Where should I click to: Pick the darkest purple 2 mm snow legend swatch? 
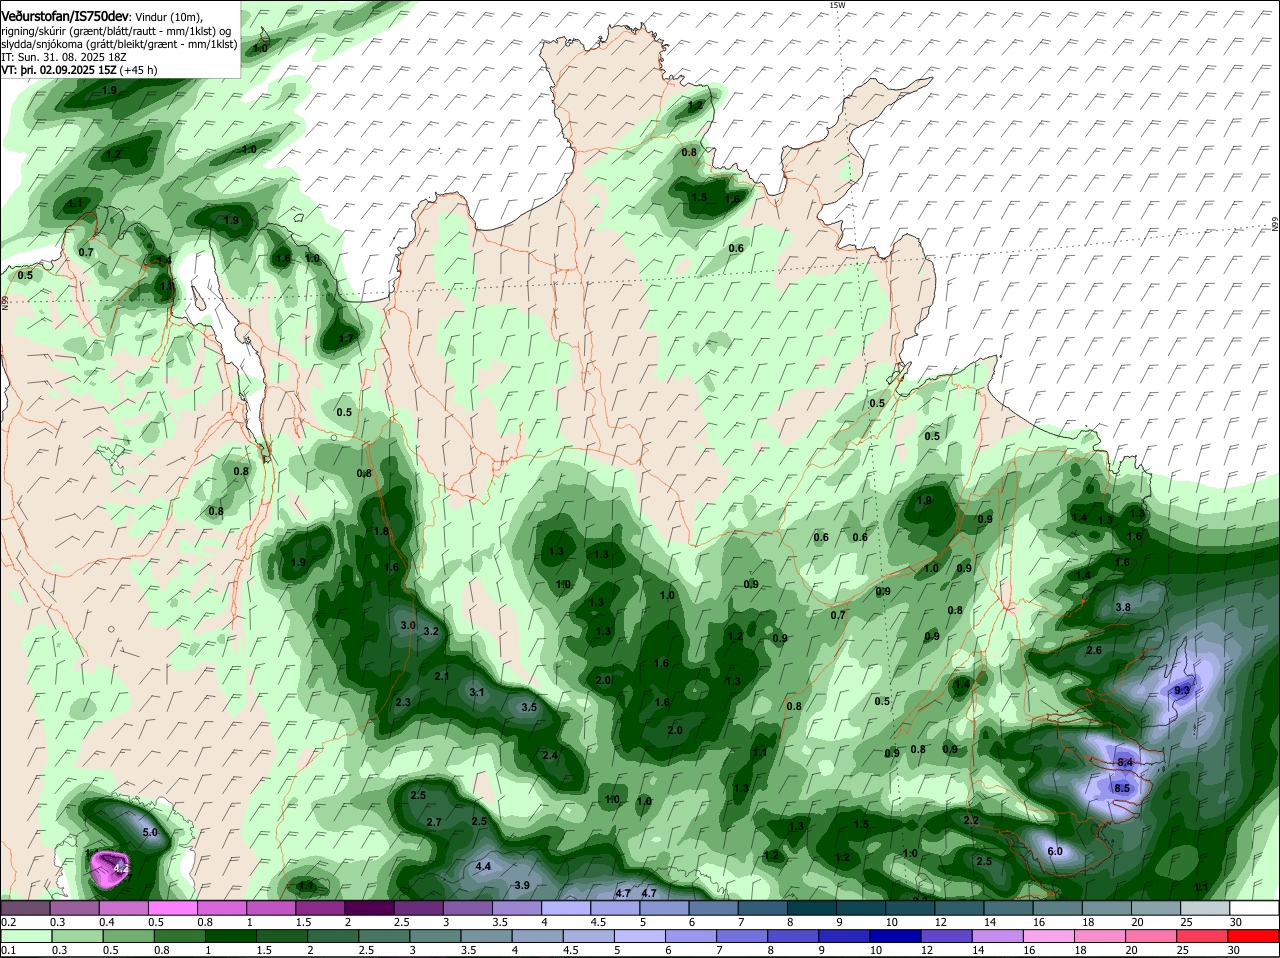tap(369, 908)
